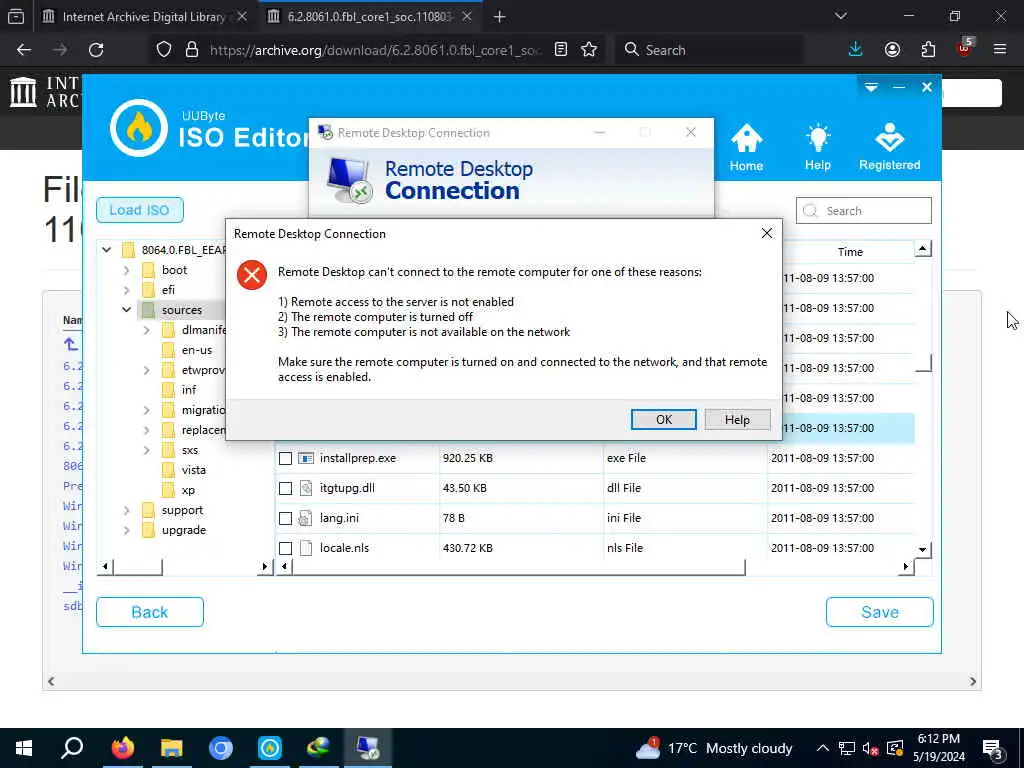Open the weather widget 17°C Mostly cloudy
Screen dimensions: 1024x768
click(x=714, y=748)
